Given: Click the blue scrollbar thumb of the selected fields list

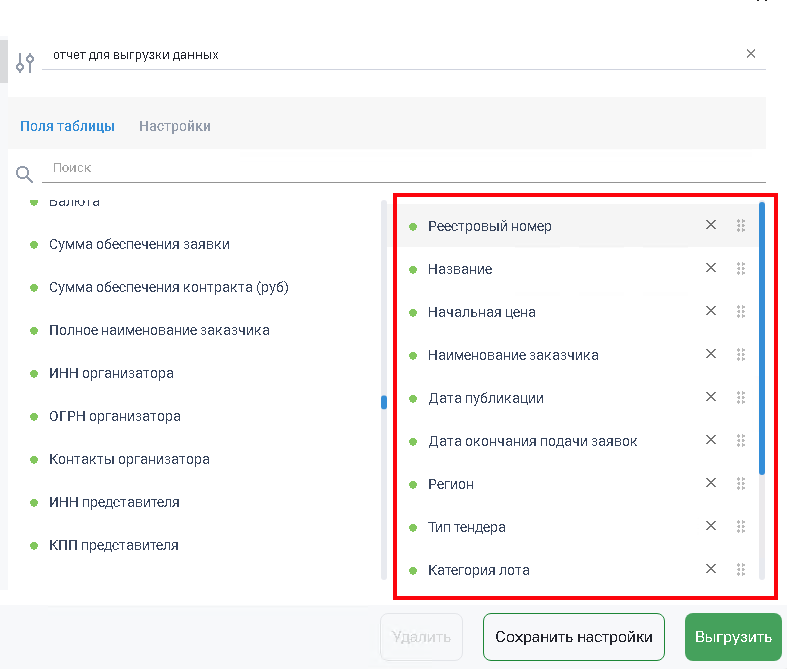Looking at the screenshot, I should tap(762, 338).
